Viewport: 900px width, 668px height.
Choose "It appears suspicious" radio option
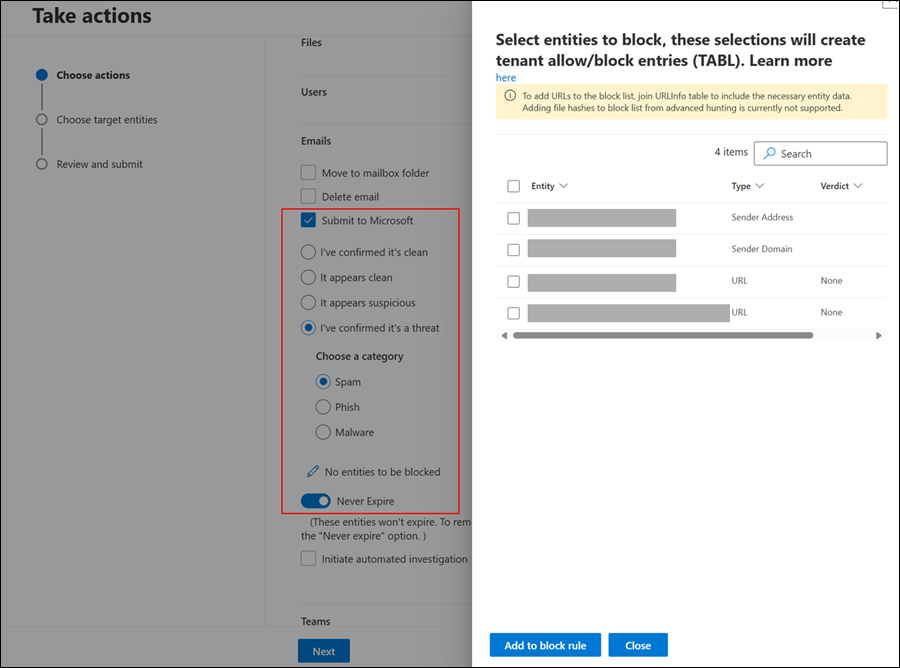coord(309,303)
